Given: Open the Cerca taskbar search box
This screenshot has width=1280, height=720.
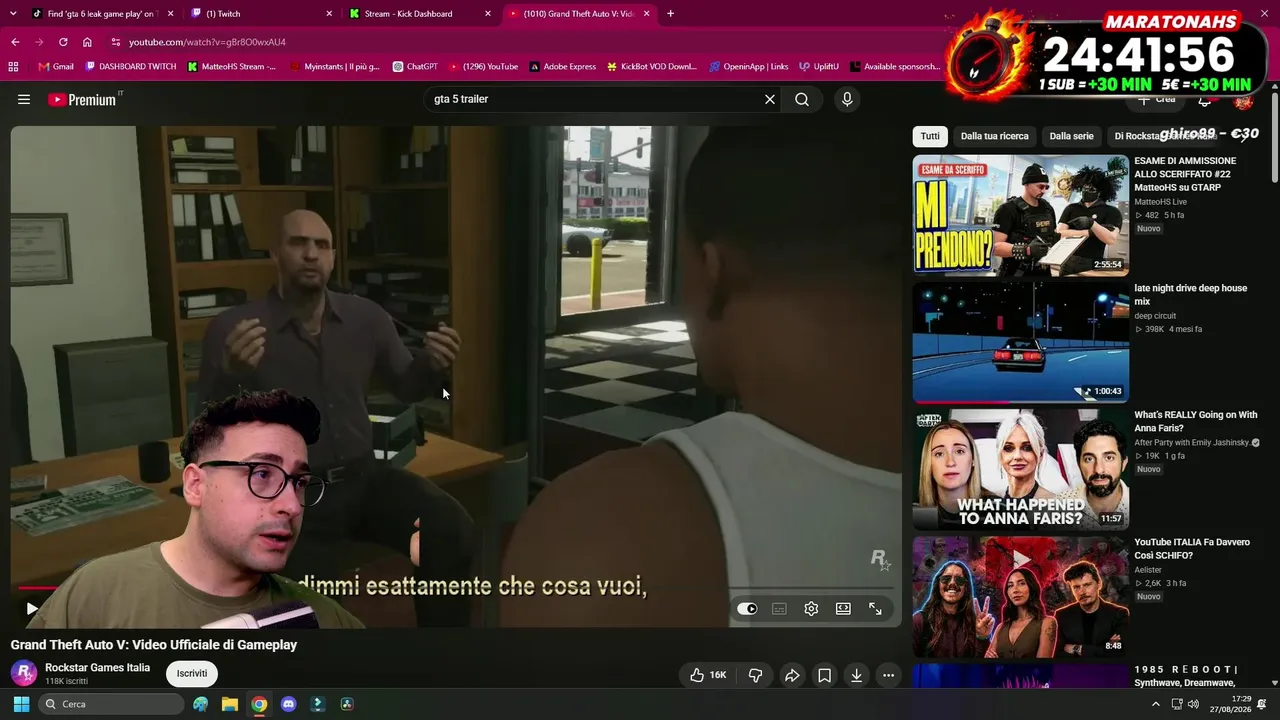Looking at the screenshot, I should [x=112, y=704].
